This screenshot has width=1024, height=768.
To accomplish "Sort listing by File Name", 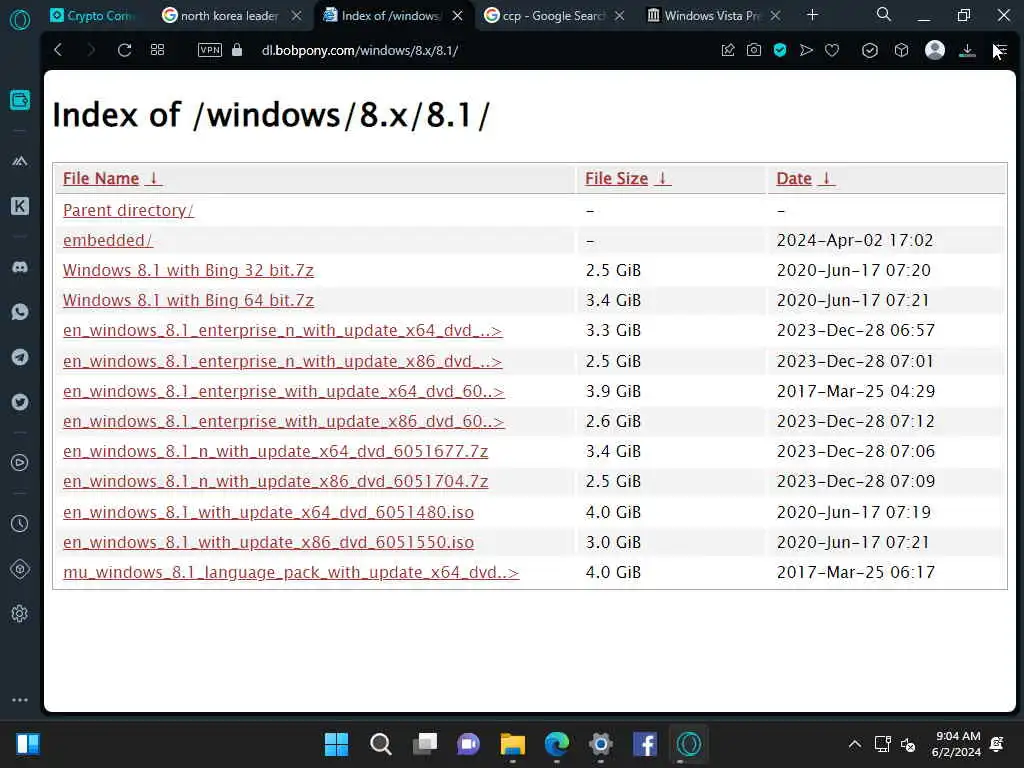I will pyautogui.click(x=112, y=178).
